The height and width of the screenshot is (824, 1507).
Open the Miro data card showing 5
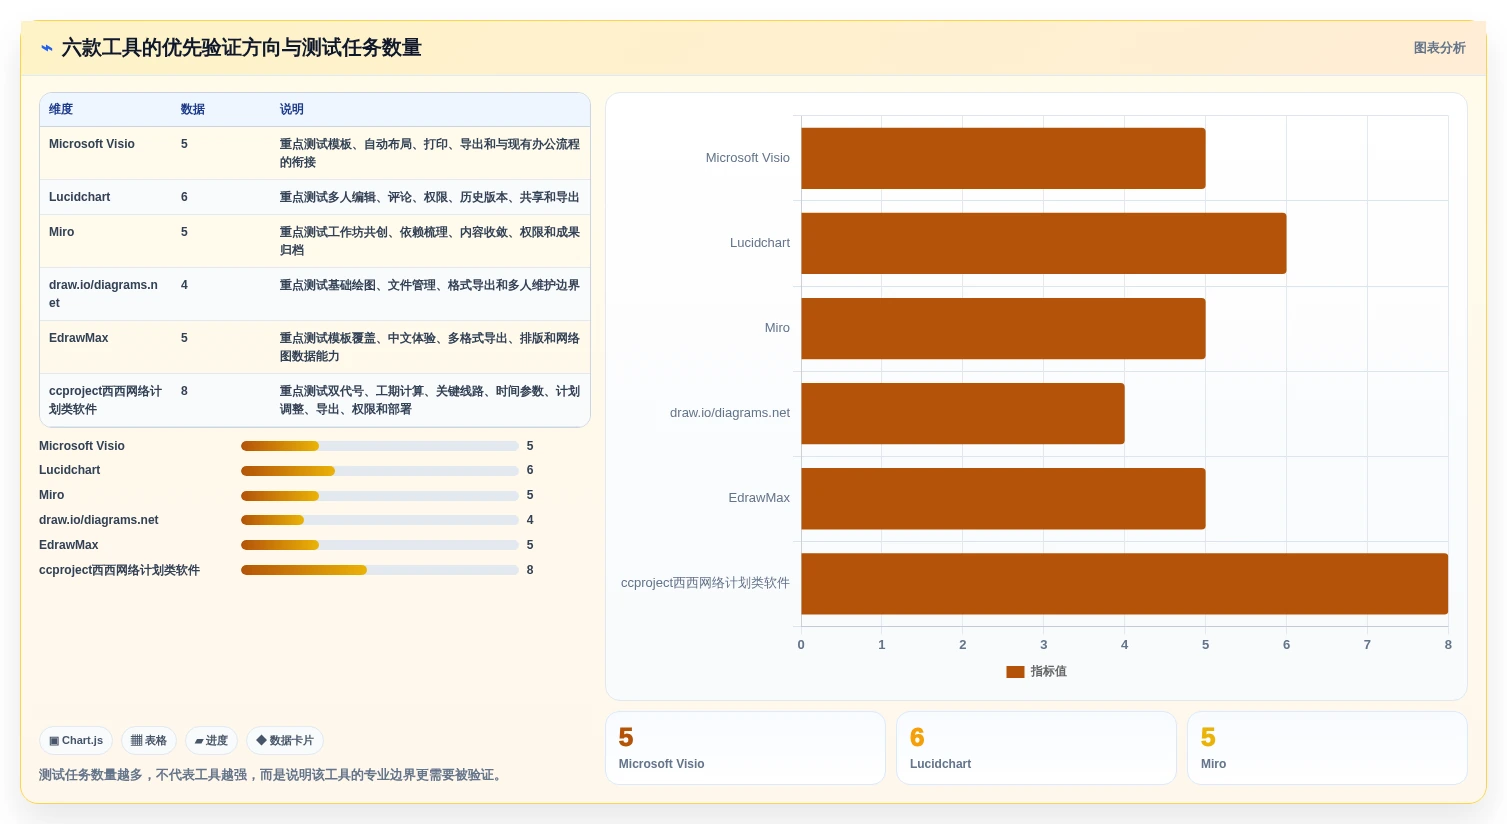coord(1327,748)
